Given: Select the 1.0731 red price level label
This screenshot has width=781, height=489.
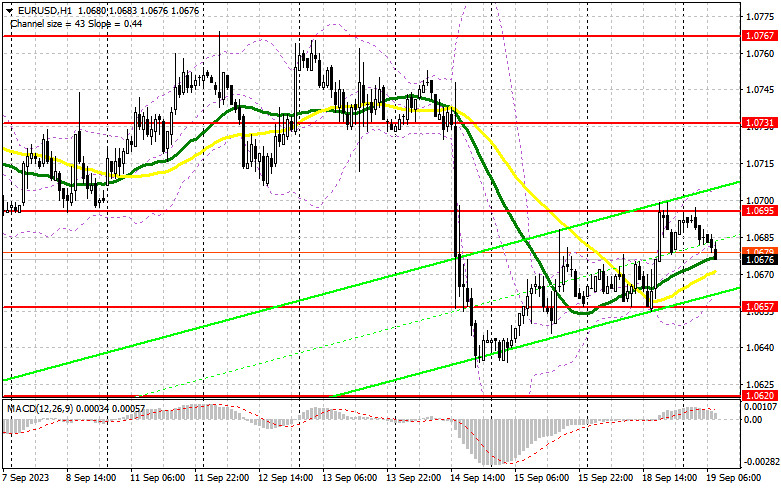Looking at the screenshot, I should pyautogui.click(x=759, y=122).
